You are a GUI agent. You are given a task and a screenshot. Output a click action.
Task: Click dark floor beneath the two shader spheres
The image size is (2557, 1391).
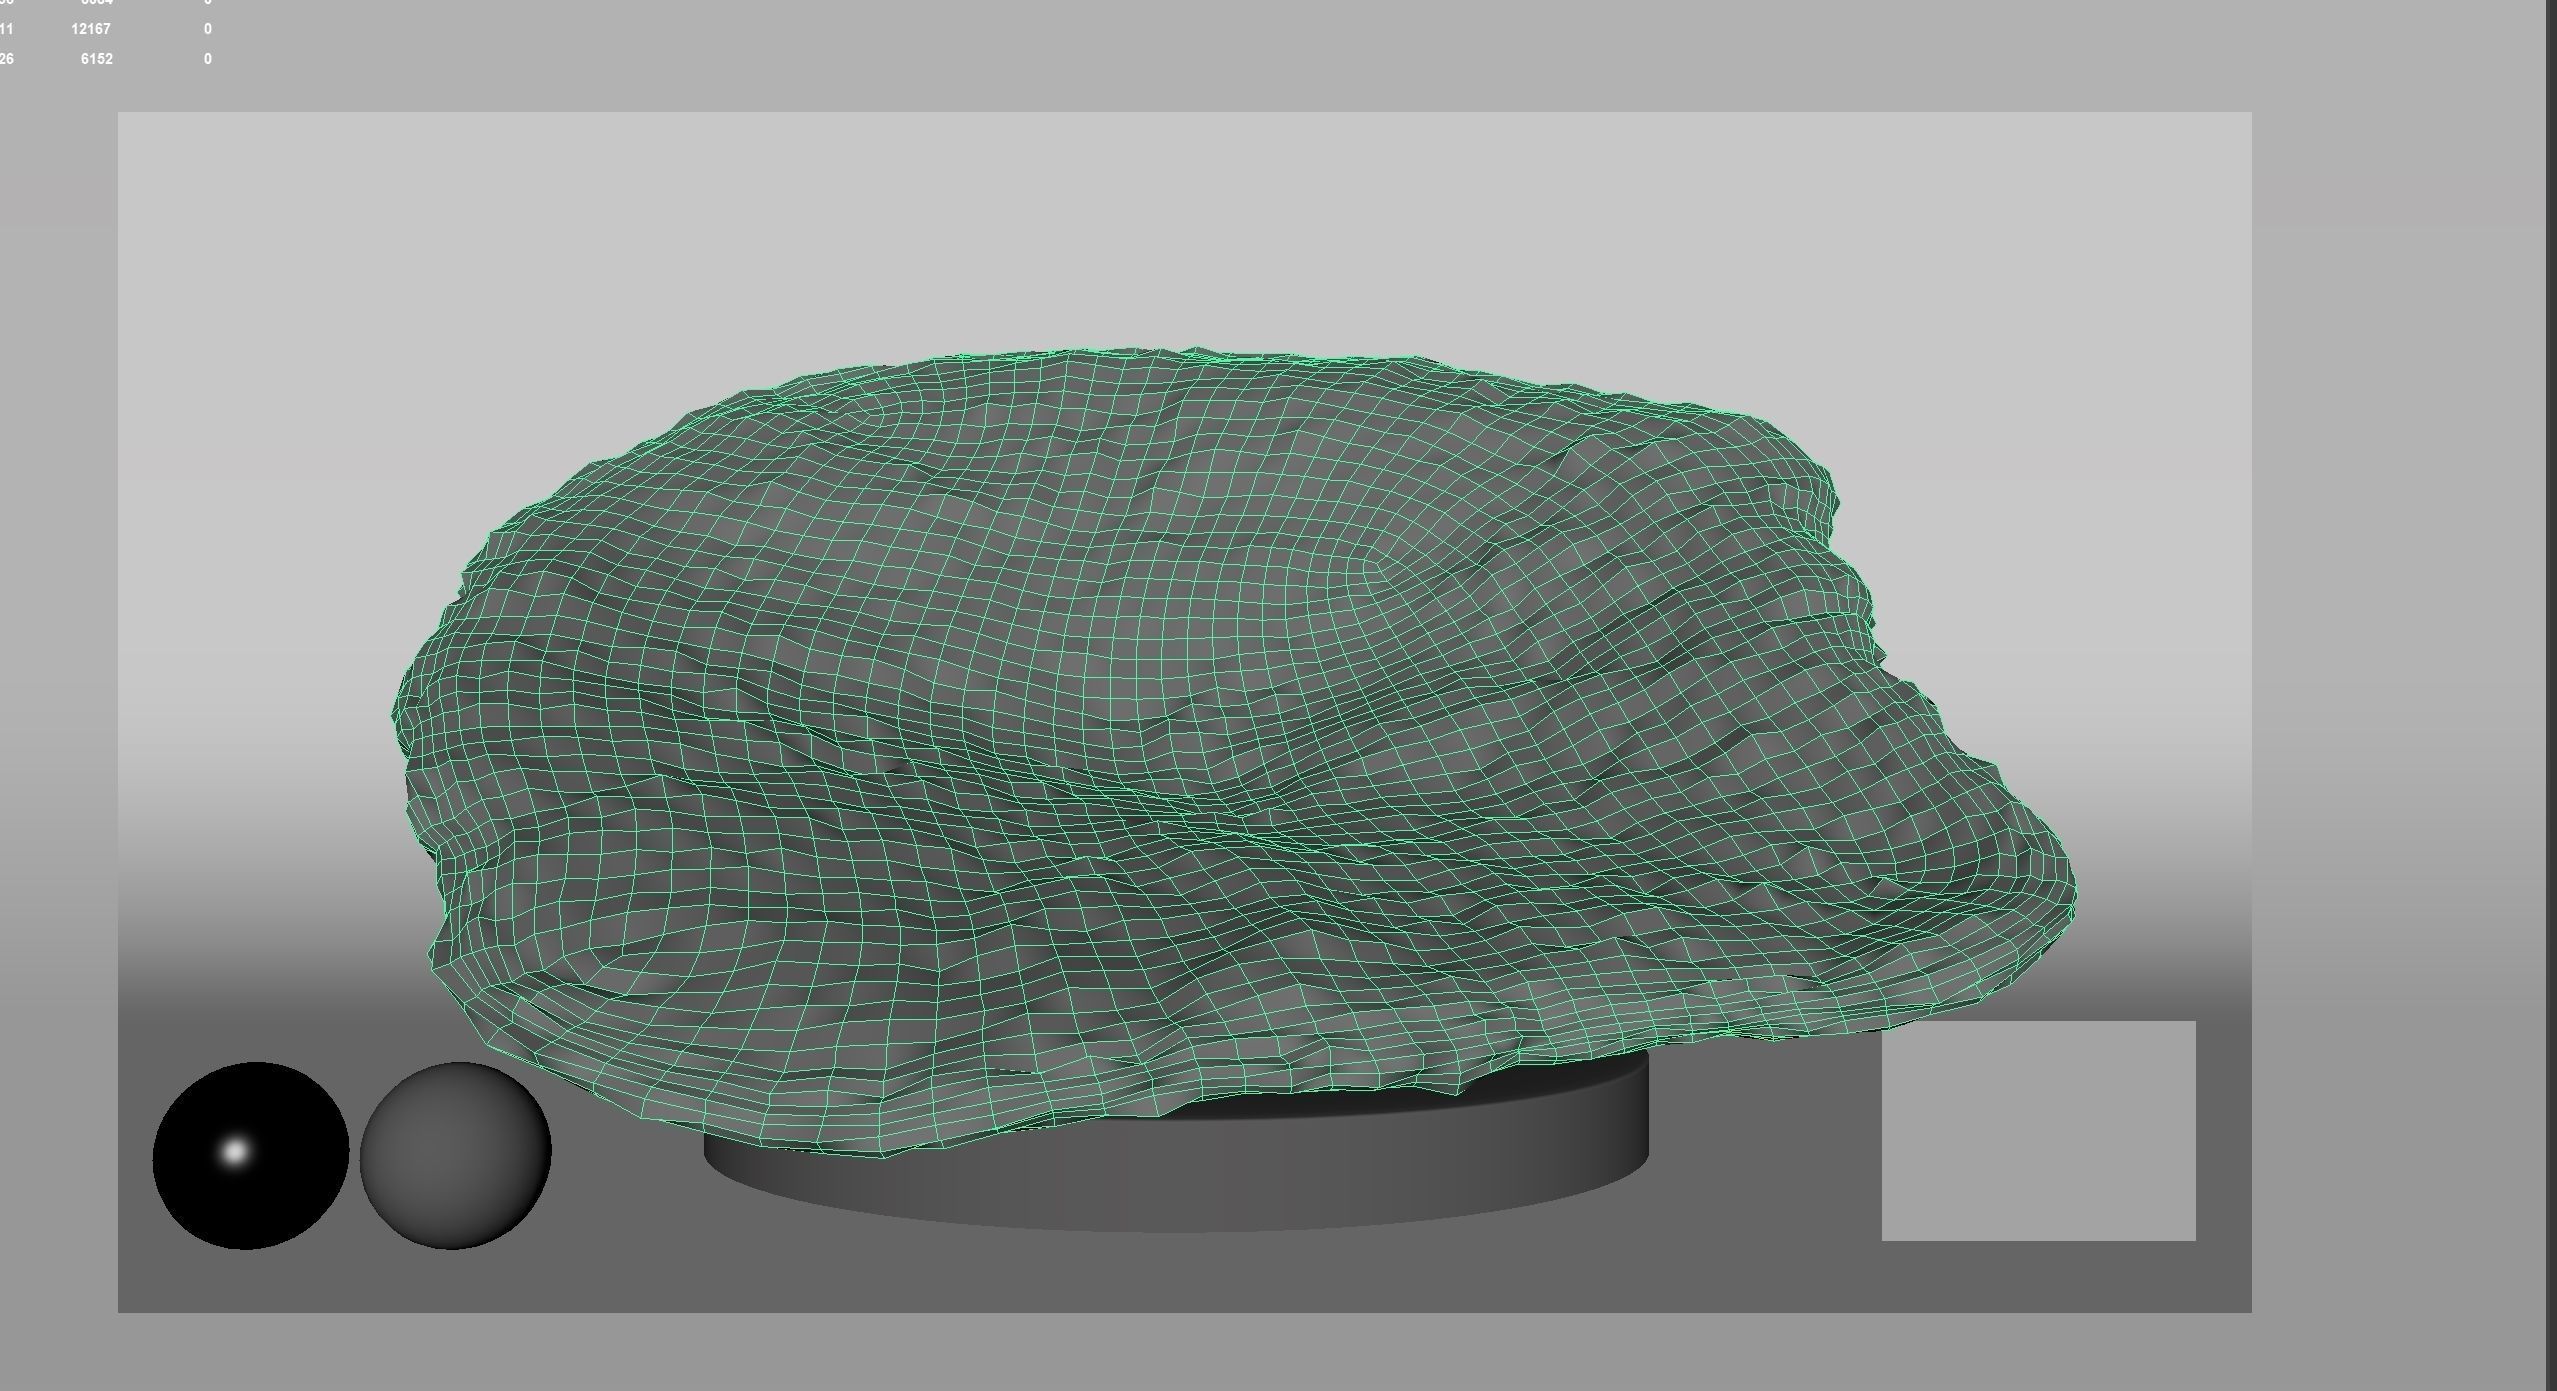(x=350, y=1282)
